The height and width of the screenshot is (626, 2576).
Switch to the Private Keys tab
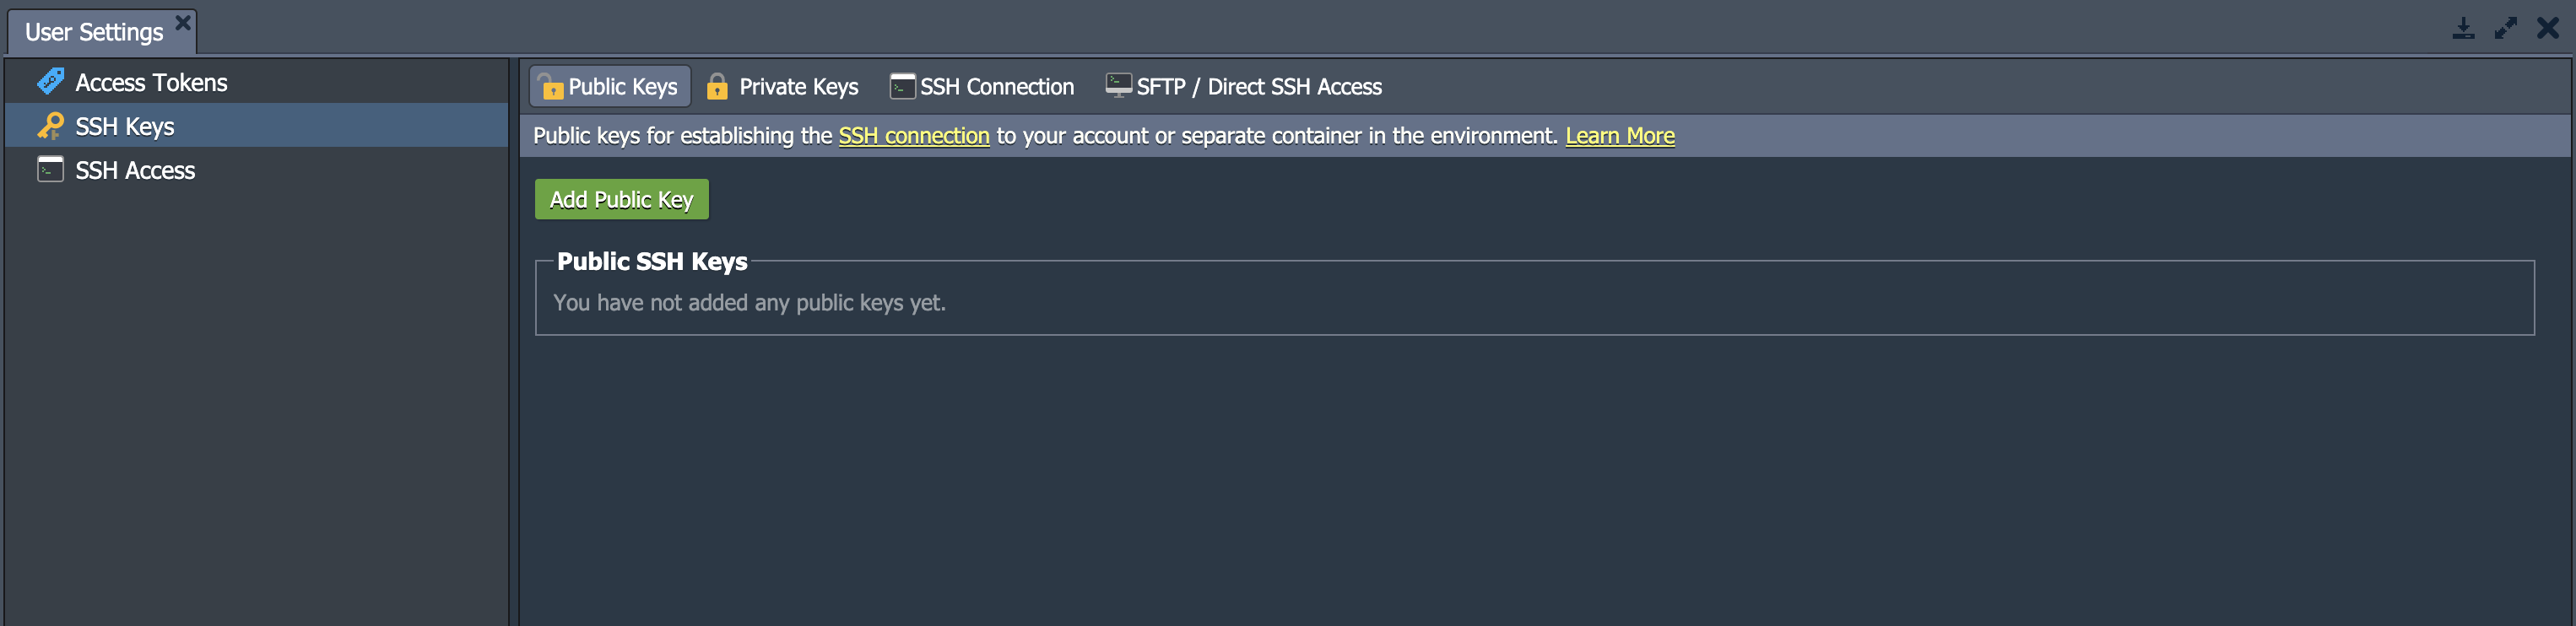[783, 87]
